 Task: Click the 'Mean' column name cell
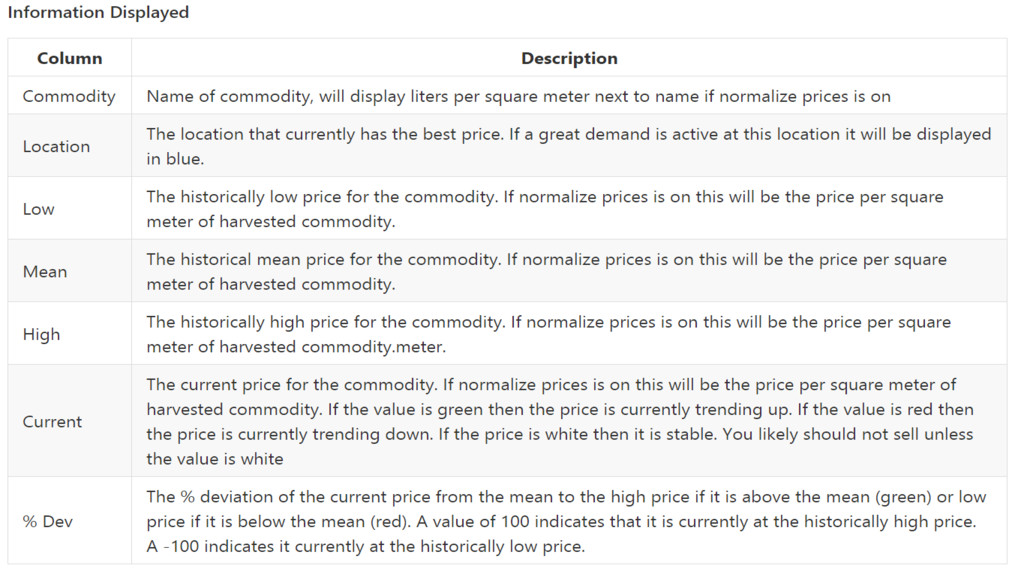click(43, 271)
